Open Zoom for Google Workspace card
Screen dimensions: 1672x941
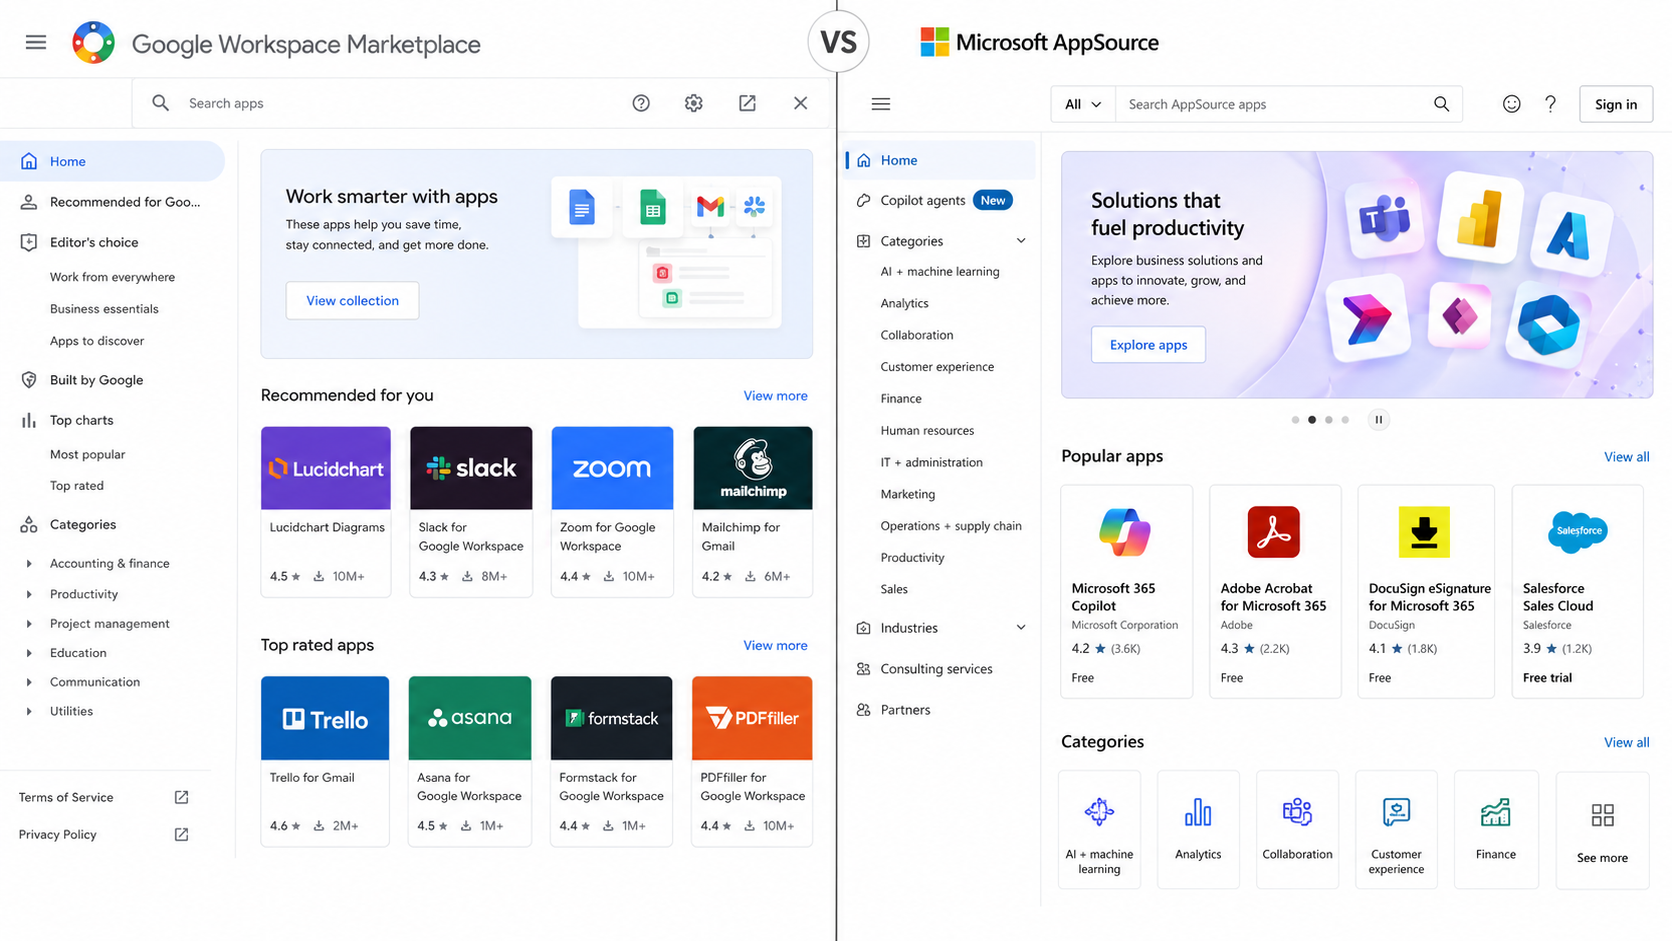612,512
